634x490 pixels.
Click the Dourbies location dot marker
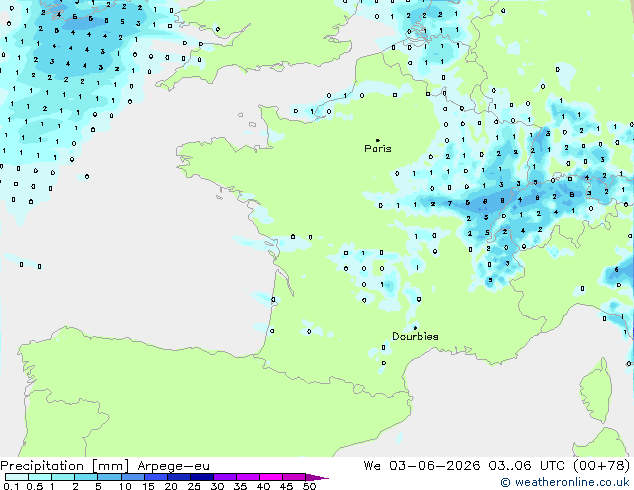click(415, 328)
